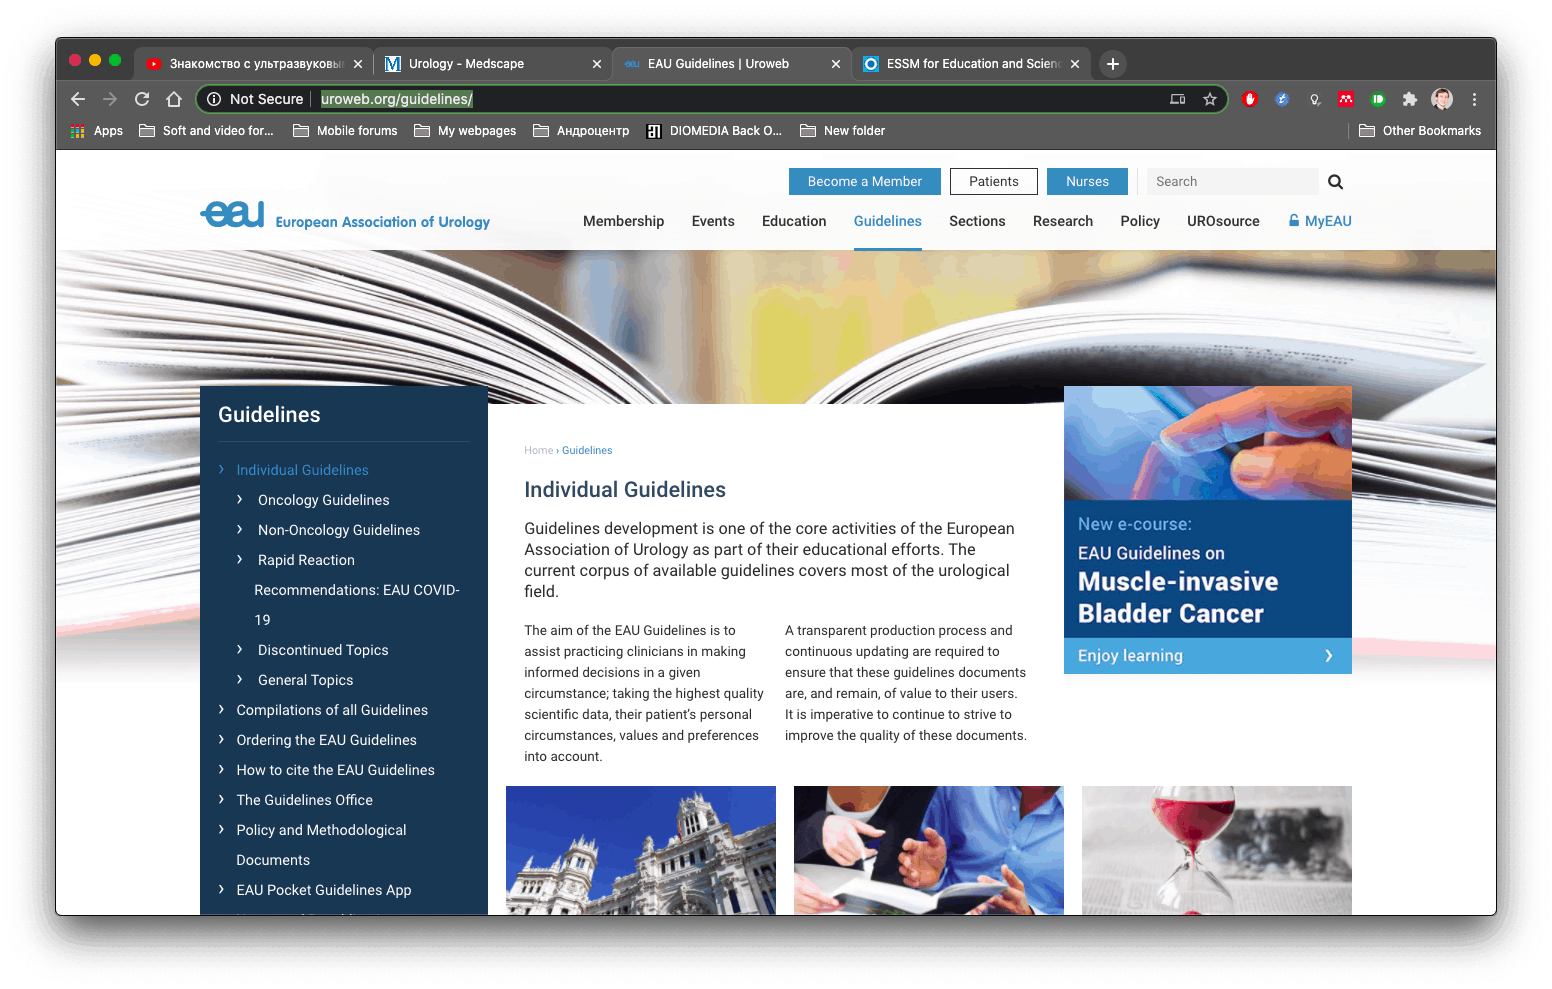This screenshot has height=989, width=1552.
Task: Click the browser back arrow
Action: 78,99
